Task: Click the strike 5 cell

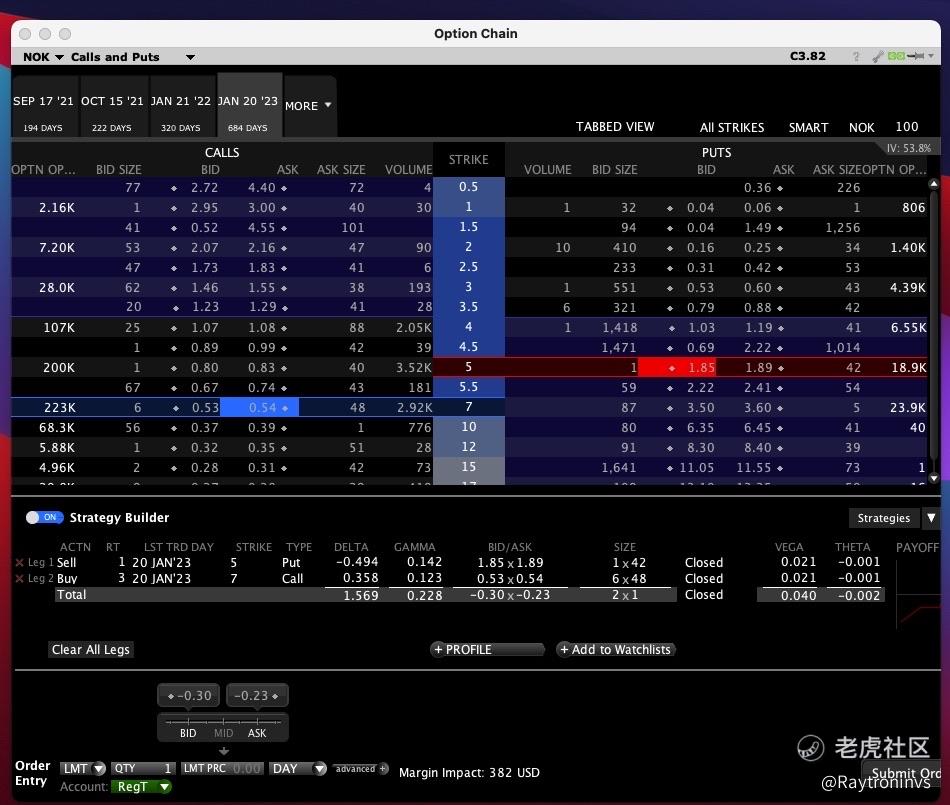Action: click(x=468, y=367)
